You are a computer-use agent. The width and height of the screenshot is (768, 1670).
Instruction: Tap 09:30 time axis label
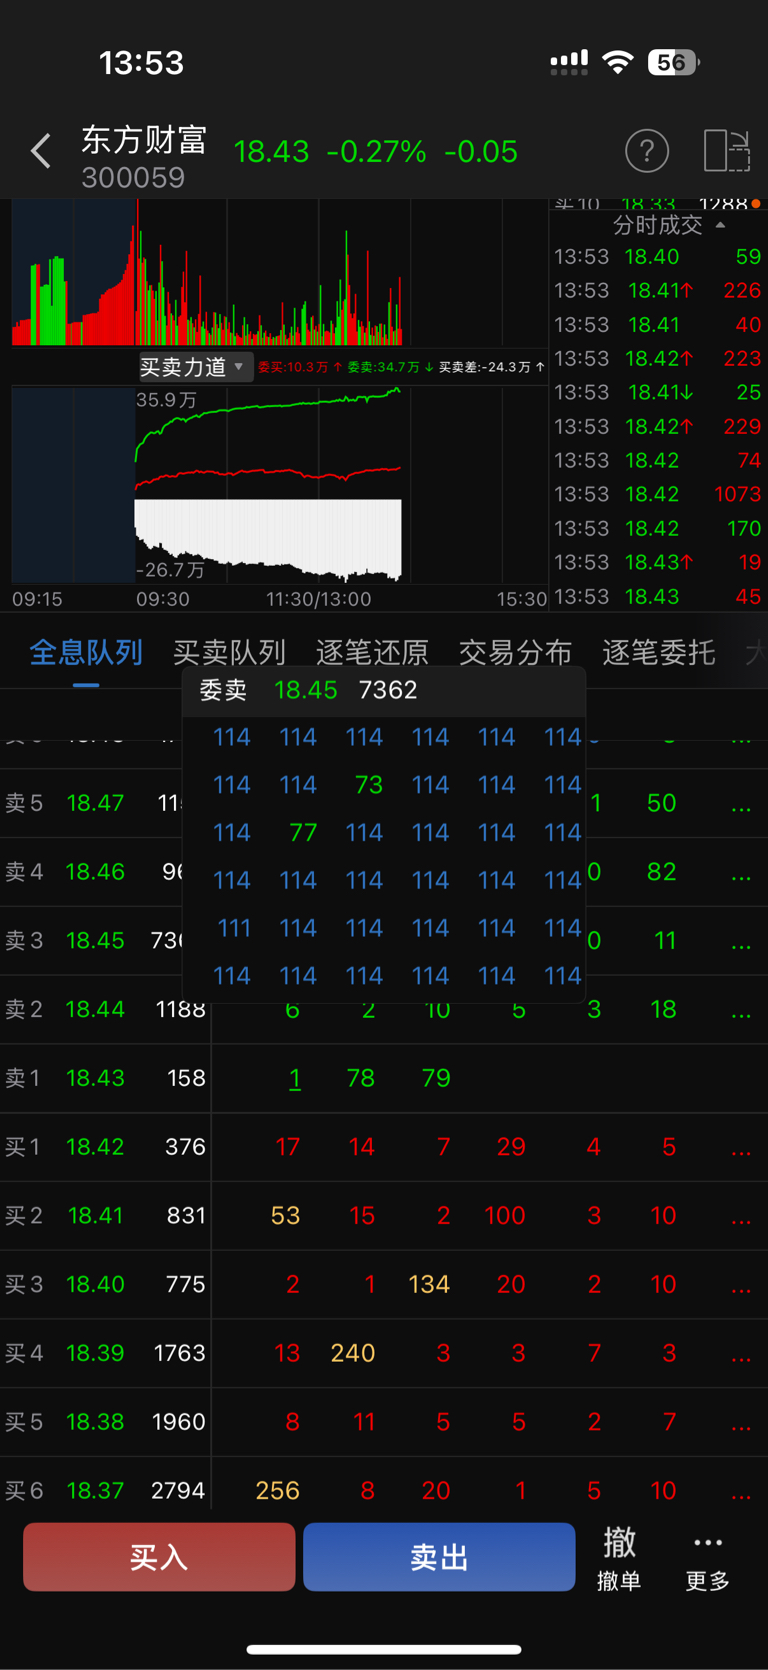coord(162,599)
